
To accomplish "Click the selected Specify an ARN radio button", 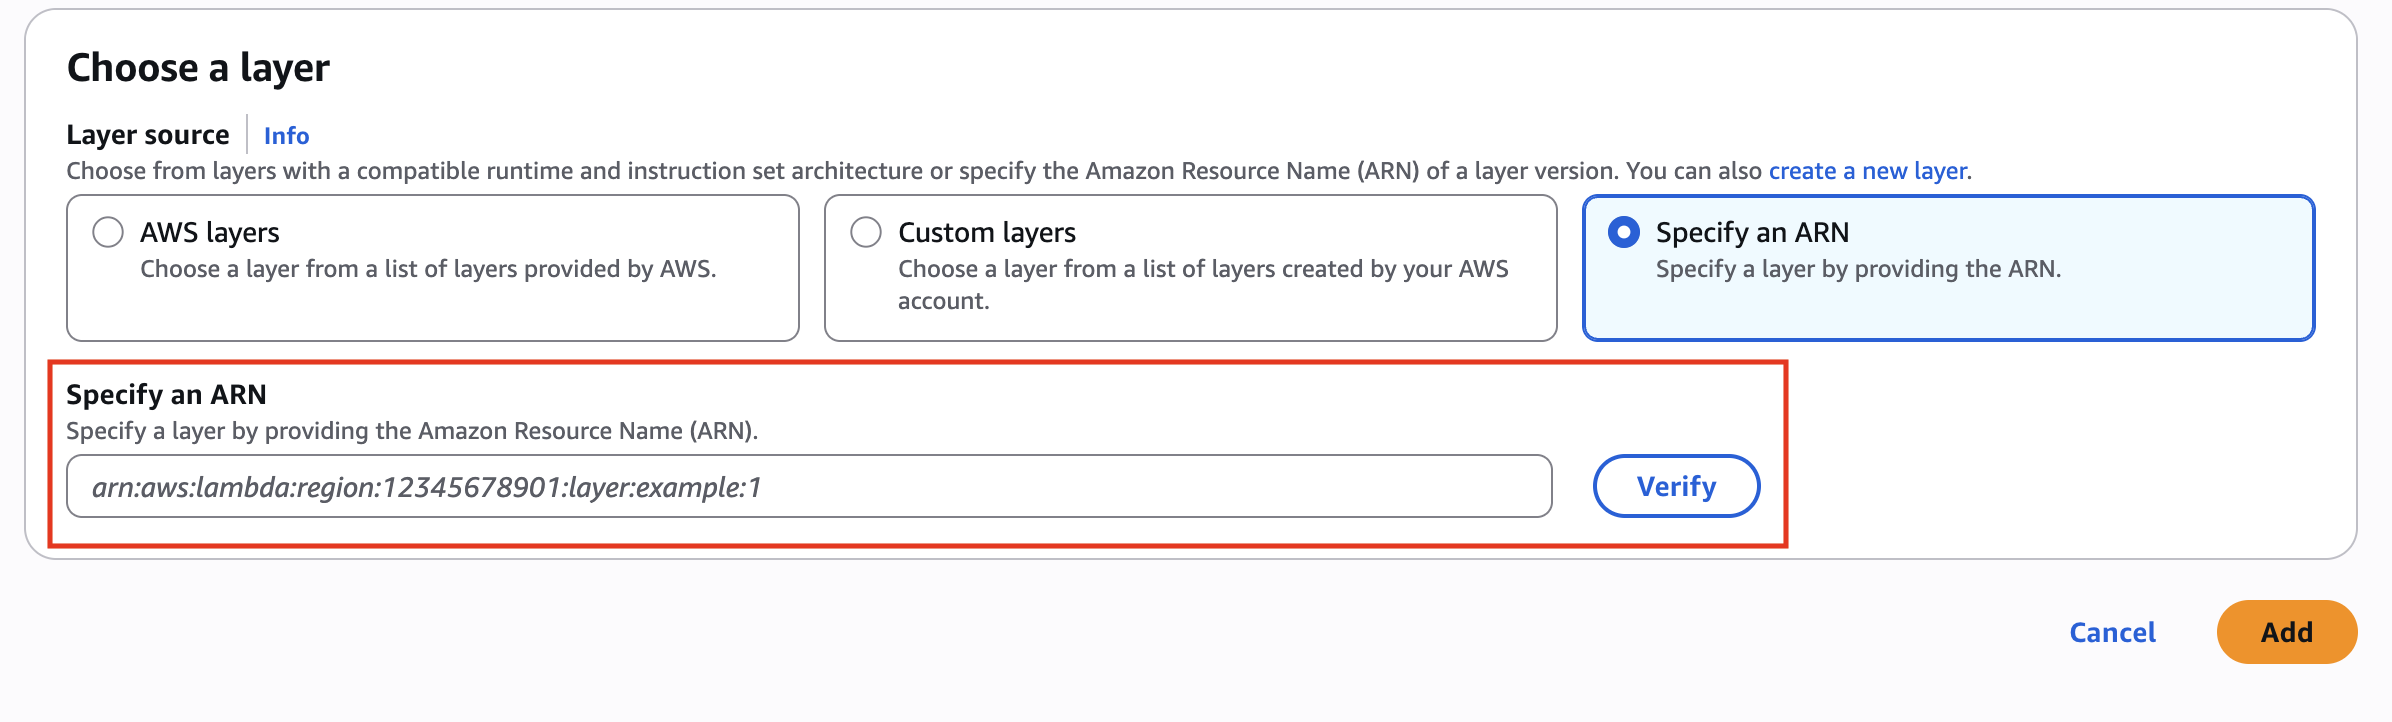I will click(x=1623, y=232).
